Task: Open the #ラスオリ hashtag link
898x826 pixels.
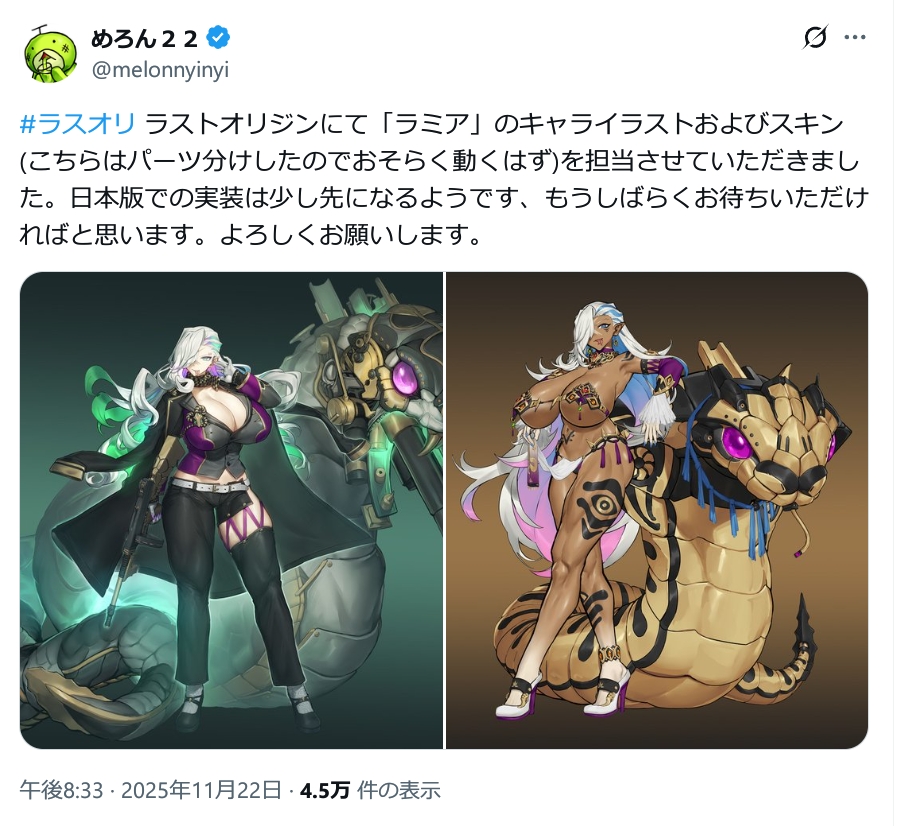Action: (77, 124)
